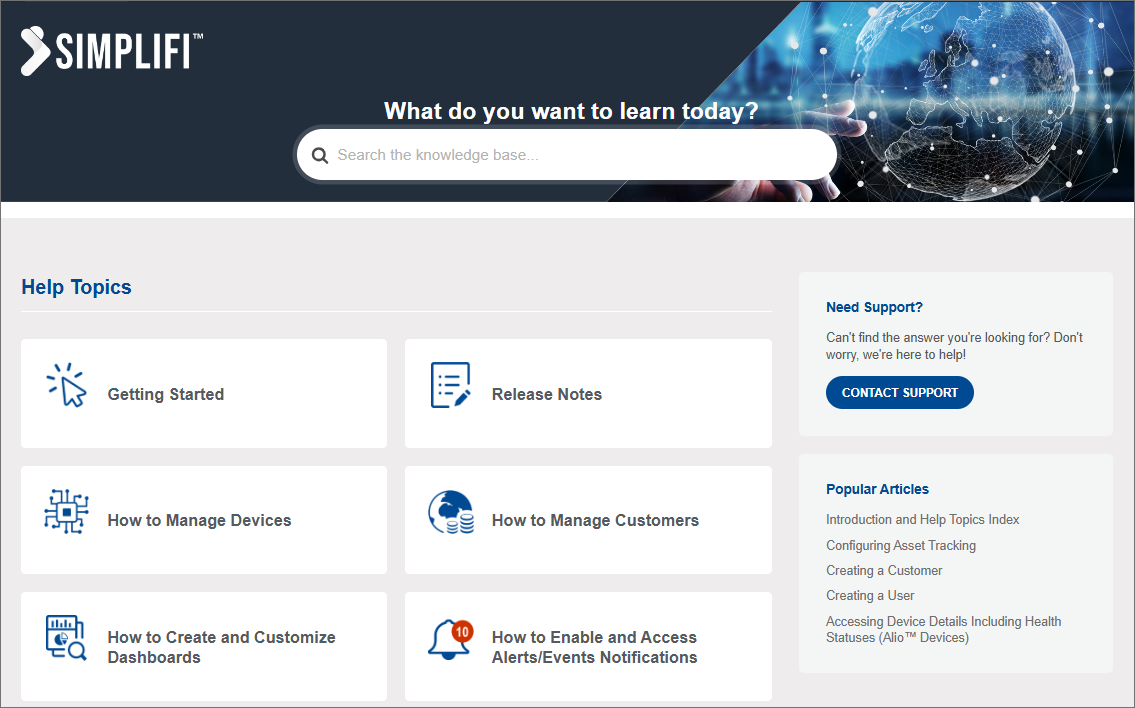Image resolution: width=1135 pixels, height=708 pixels.
Task: Click the Simplifi logo
Action: click(x=111, y=51)
